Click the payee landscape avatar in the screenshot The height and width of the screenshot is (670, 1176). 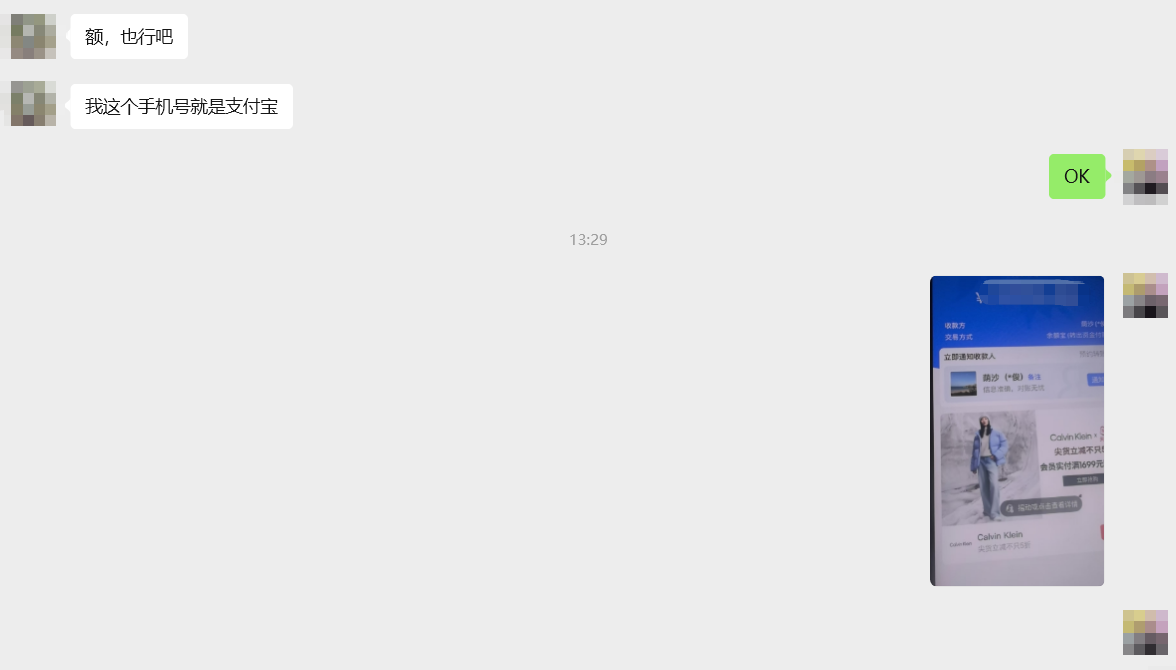(x=964, y=383)
